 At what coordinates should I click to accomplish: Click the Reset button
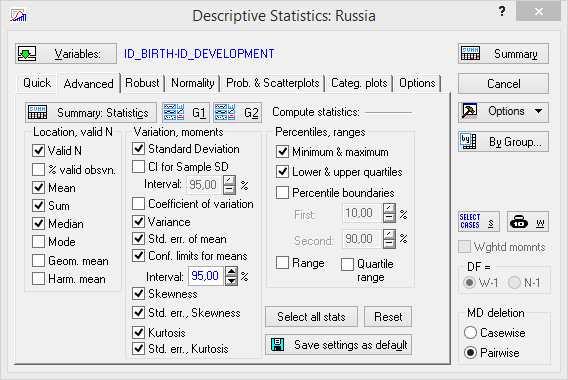point(388,317)
